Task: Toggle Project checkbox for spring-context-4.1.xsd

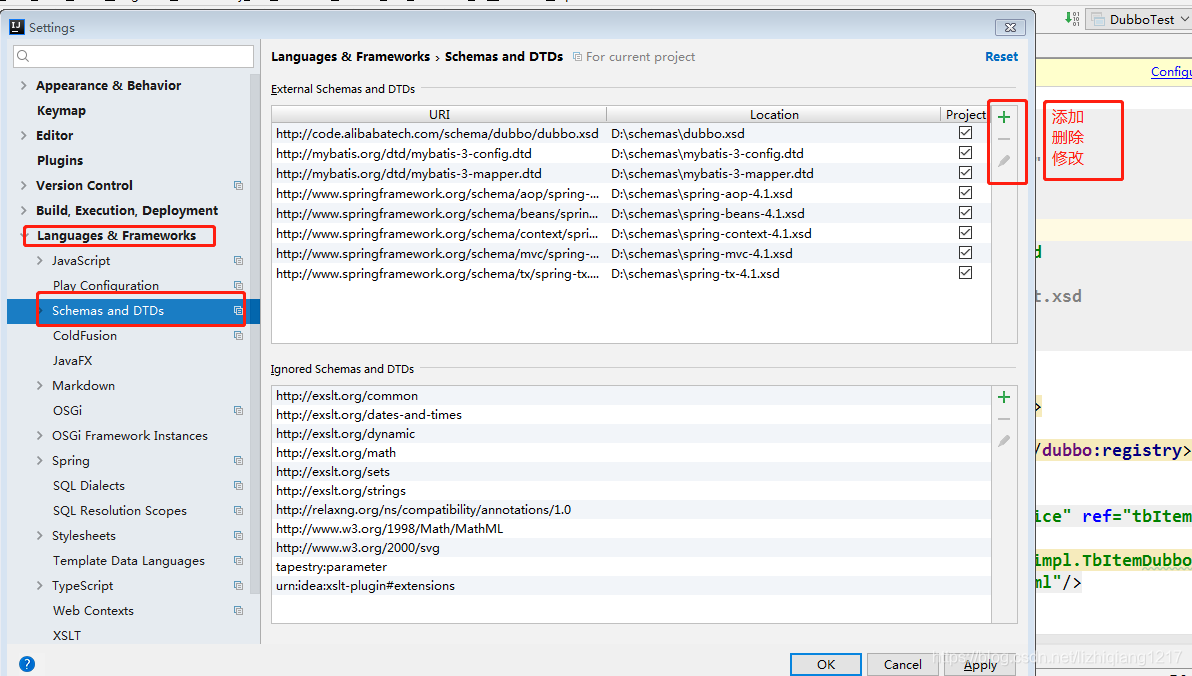Action: tap(965, 233)
